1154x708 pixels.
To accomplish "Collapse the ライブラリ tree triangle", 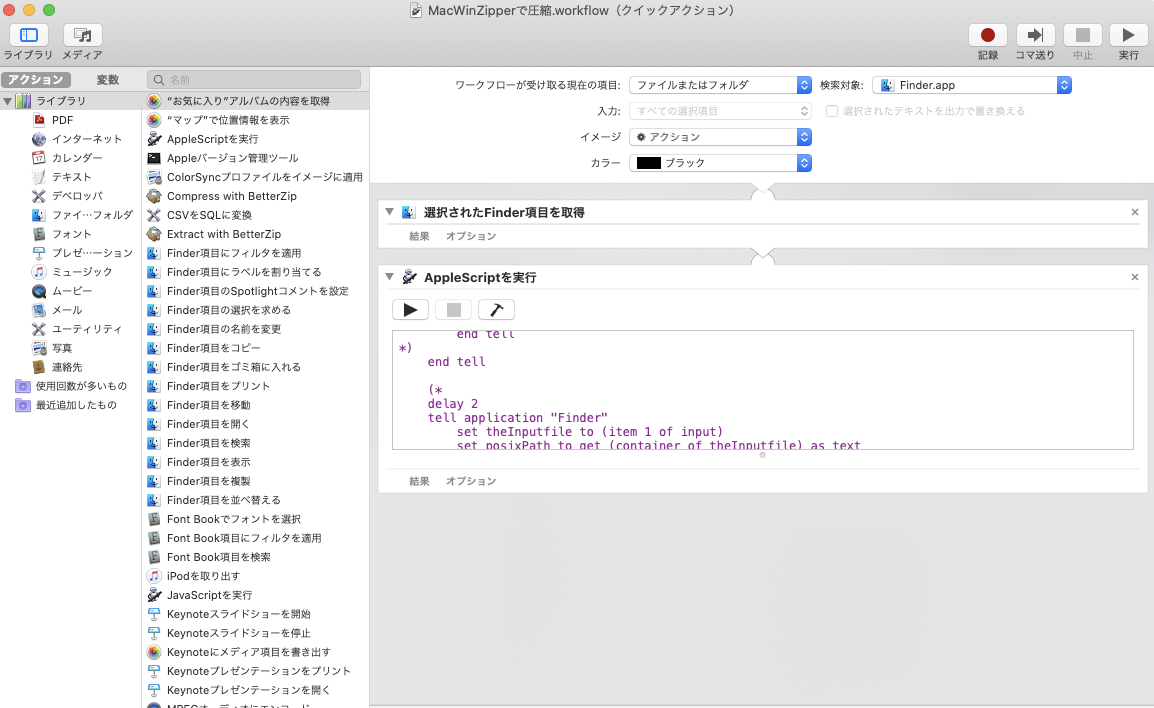I will tap(7, 101).
